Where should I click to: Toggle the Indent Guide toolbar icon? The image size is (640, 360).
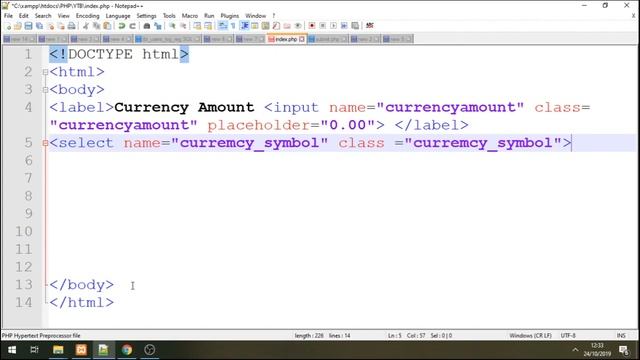(x=244, y=26)
